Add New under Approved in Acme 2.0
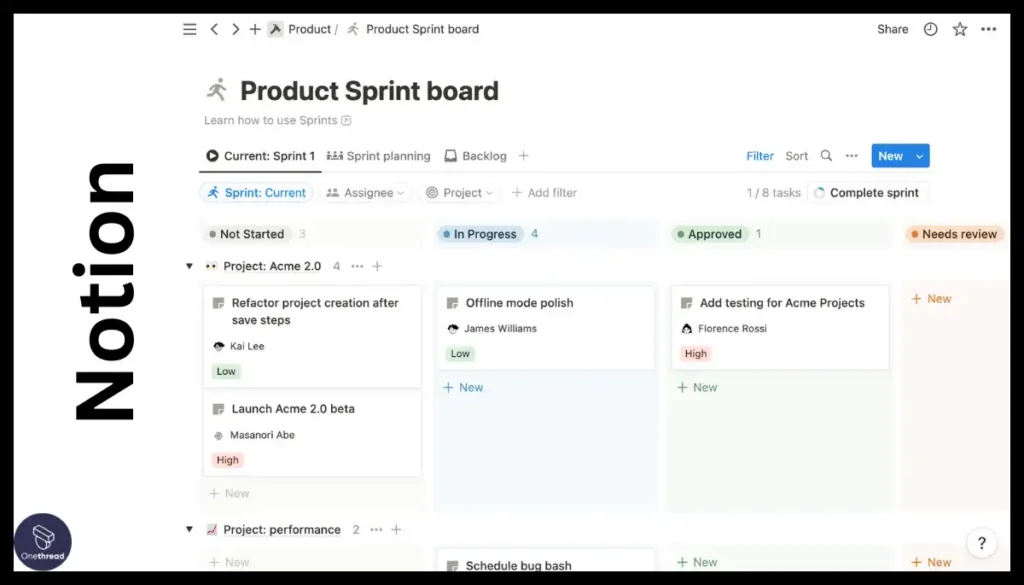This screenshot has height=585, width=1024. pos(697,388)
